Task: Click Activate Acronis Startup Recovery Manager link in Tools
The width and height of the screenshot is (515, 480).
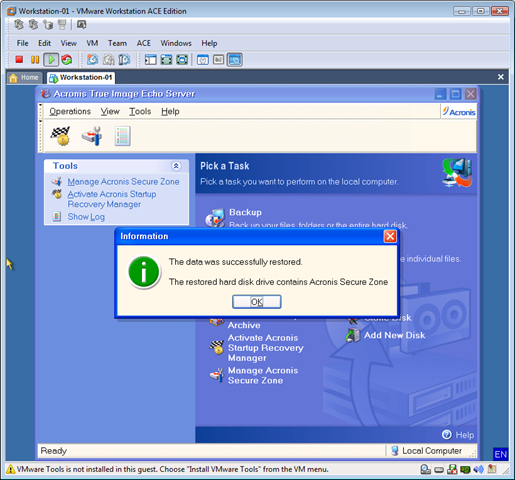Action: [x=112, y=199]
